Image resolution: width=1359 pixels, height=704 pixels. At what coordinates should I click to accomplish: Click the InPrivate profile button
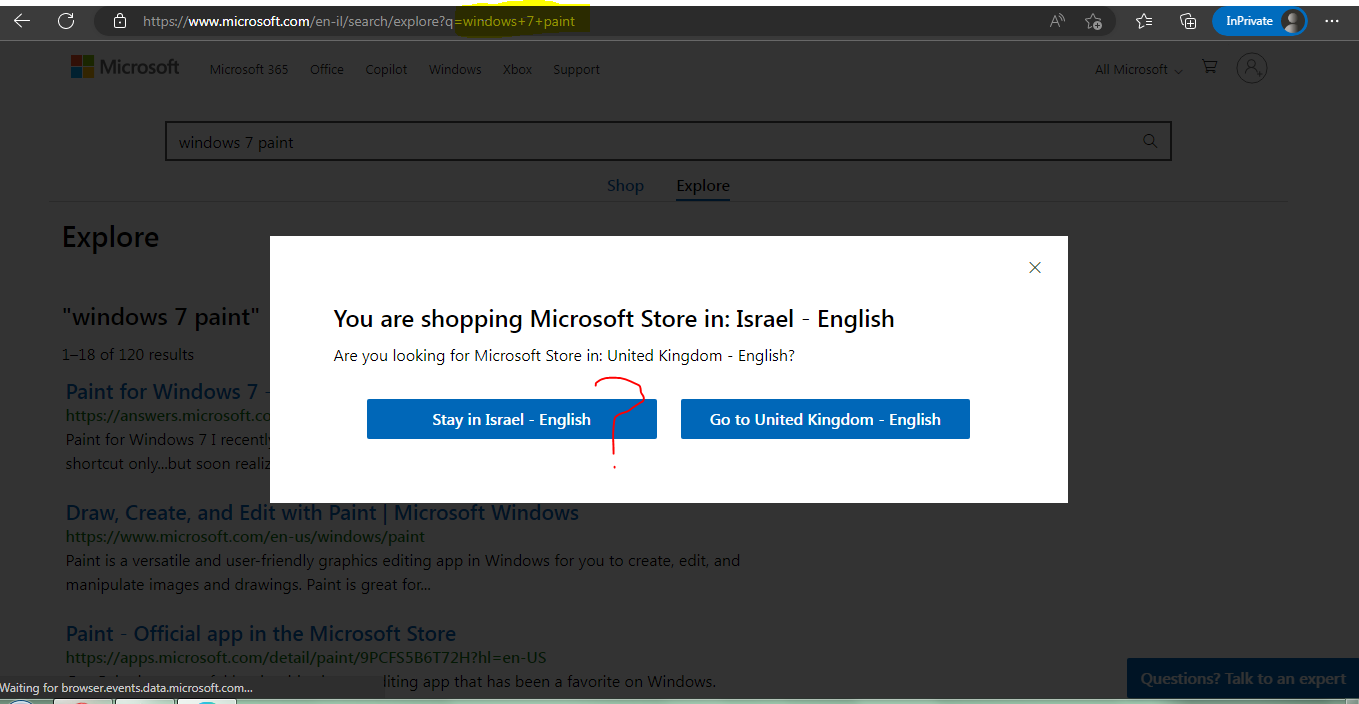pyautogui.click(x=1260, y=21)
